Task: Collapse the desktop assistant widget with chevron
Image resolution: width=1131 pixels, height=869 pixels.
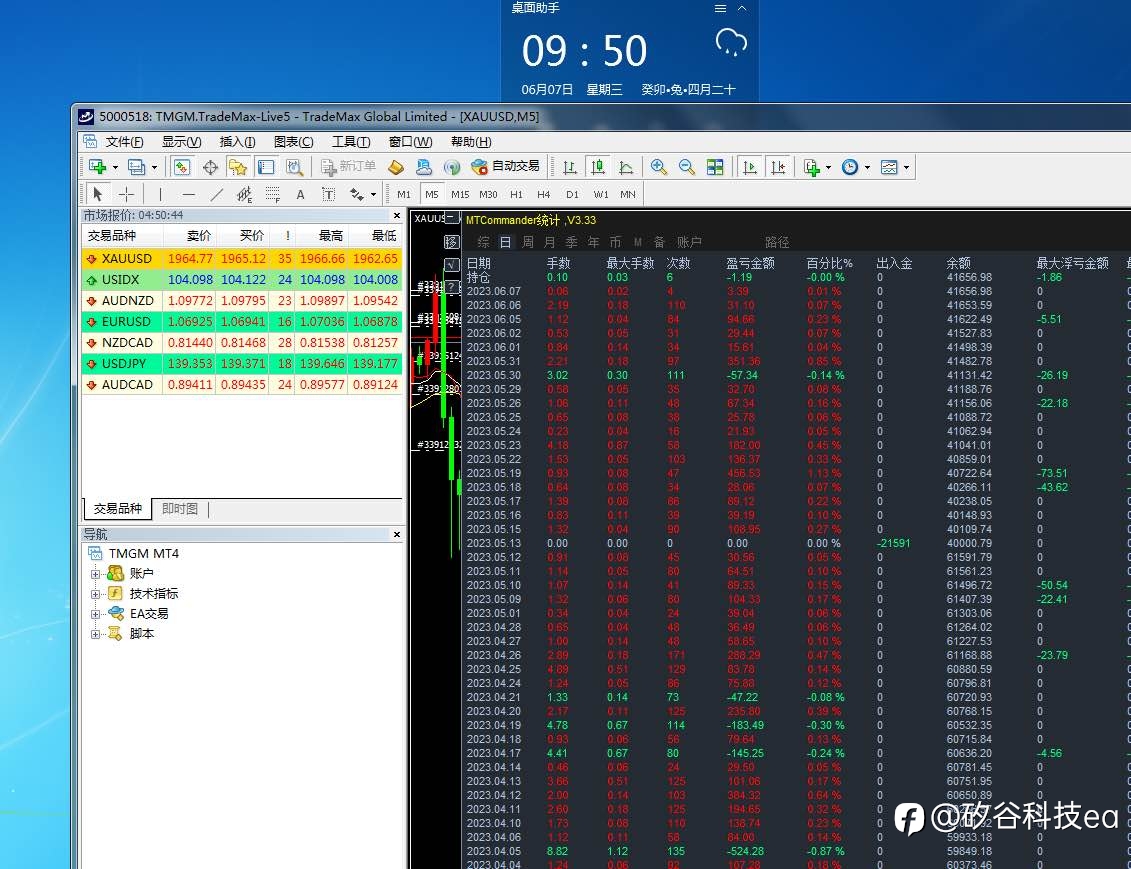Action: 742,9
